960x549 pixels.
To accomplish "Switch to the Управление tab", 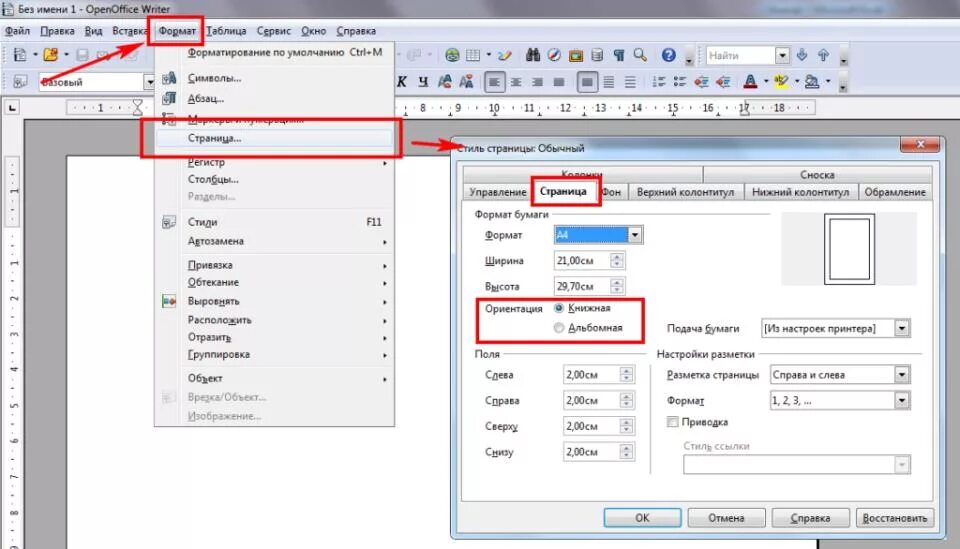I will tap(497, 192).
